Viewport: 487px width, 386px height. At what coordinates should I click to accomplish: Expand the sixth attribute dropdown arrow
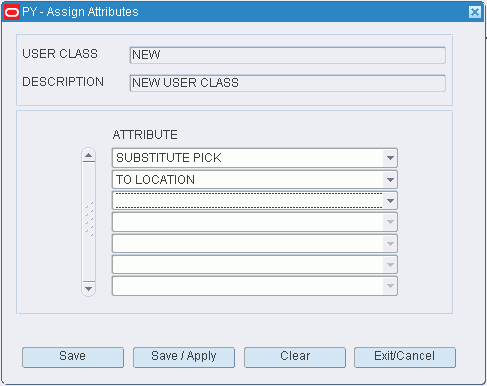click(390, 265)
